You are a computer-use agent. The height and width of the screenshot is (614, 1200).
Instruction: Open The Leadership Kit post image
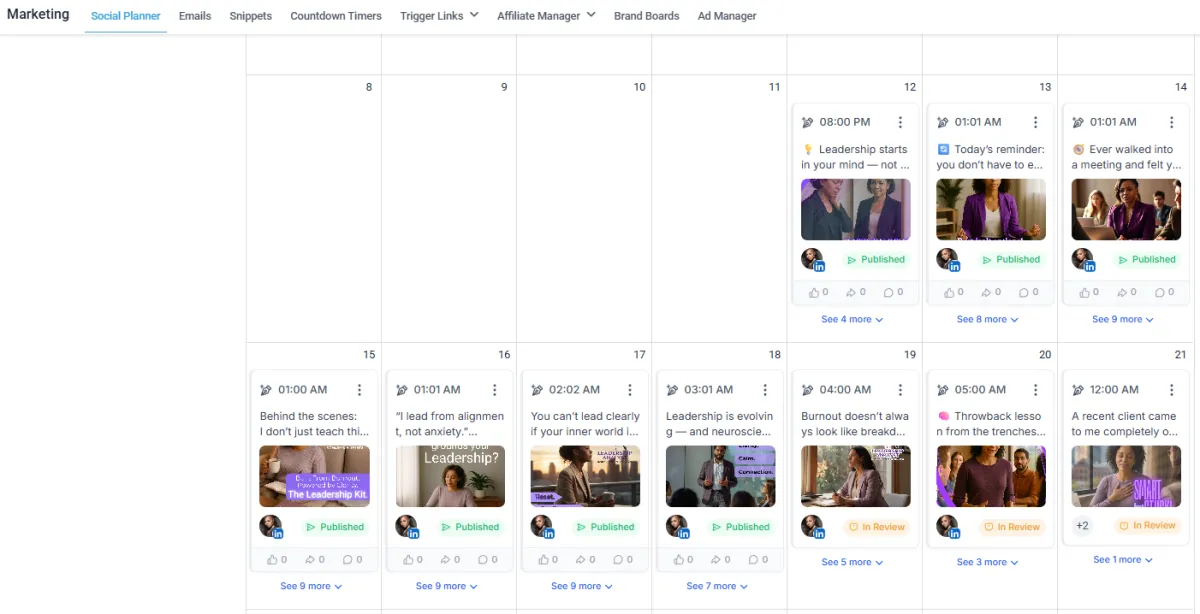pos(314,476)
